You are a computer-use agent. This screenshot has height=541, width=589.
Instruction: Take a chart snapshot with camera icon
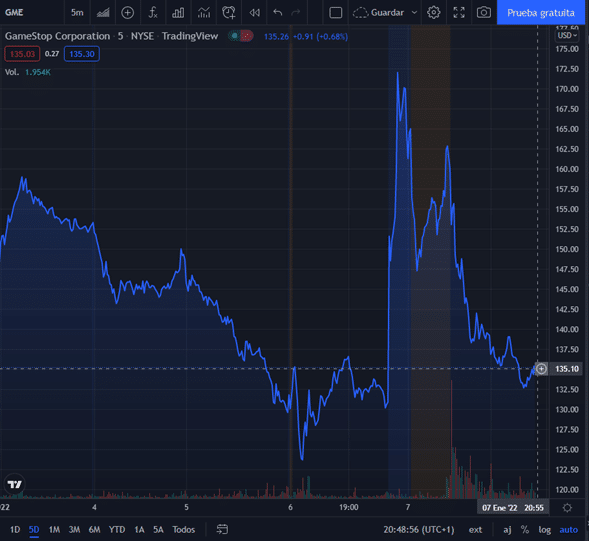483,12
